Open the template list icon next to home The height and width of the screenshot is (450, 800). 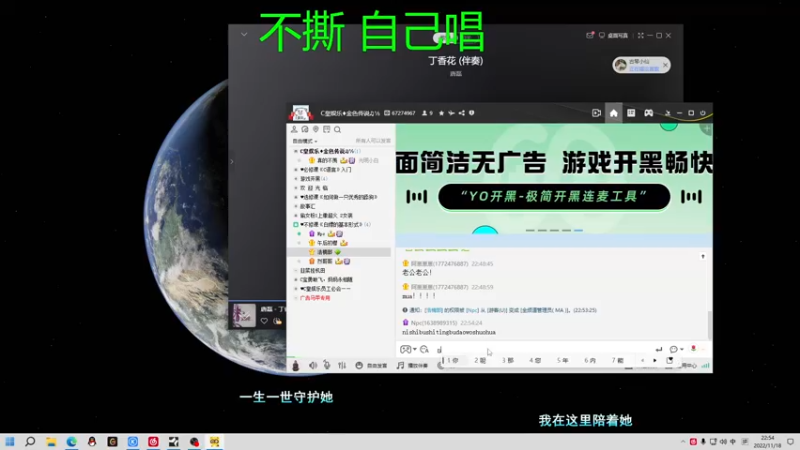click(631, 113)
